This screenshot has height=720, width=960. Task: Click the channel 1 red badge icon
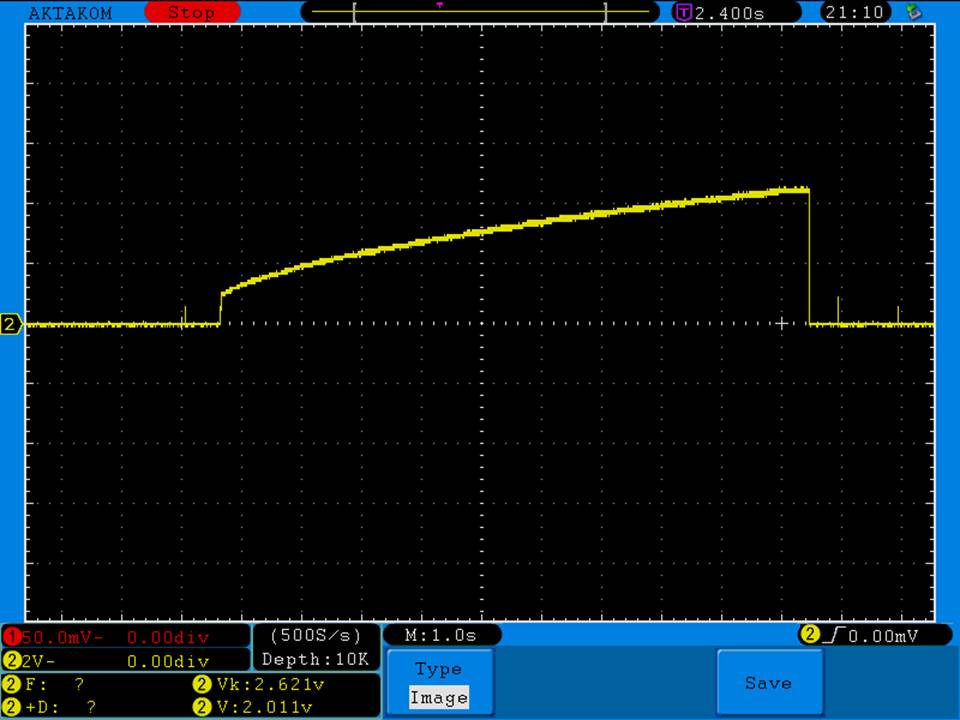(11, 637)
